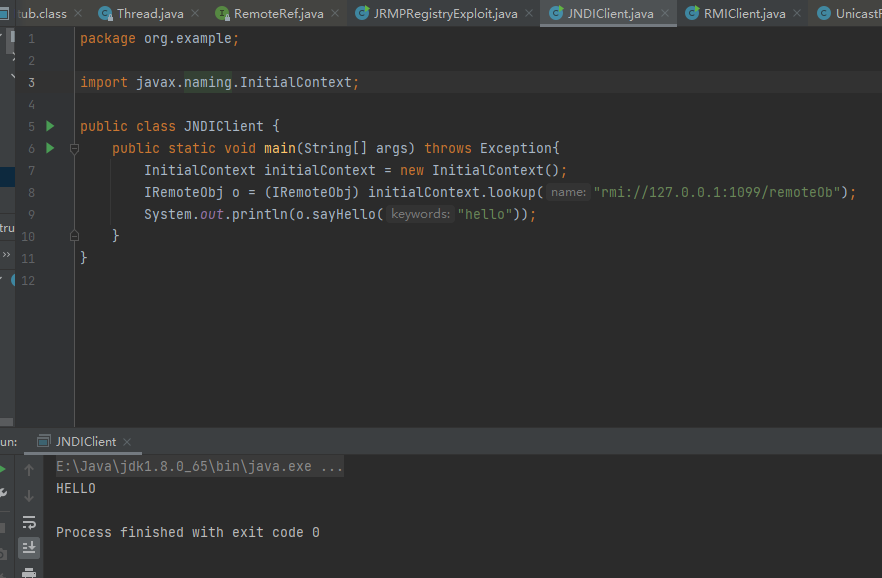Rerun JNDIClient with the green play icon

(3, 469)
